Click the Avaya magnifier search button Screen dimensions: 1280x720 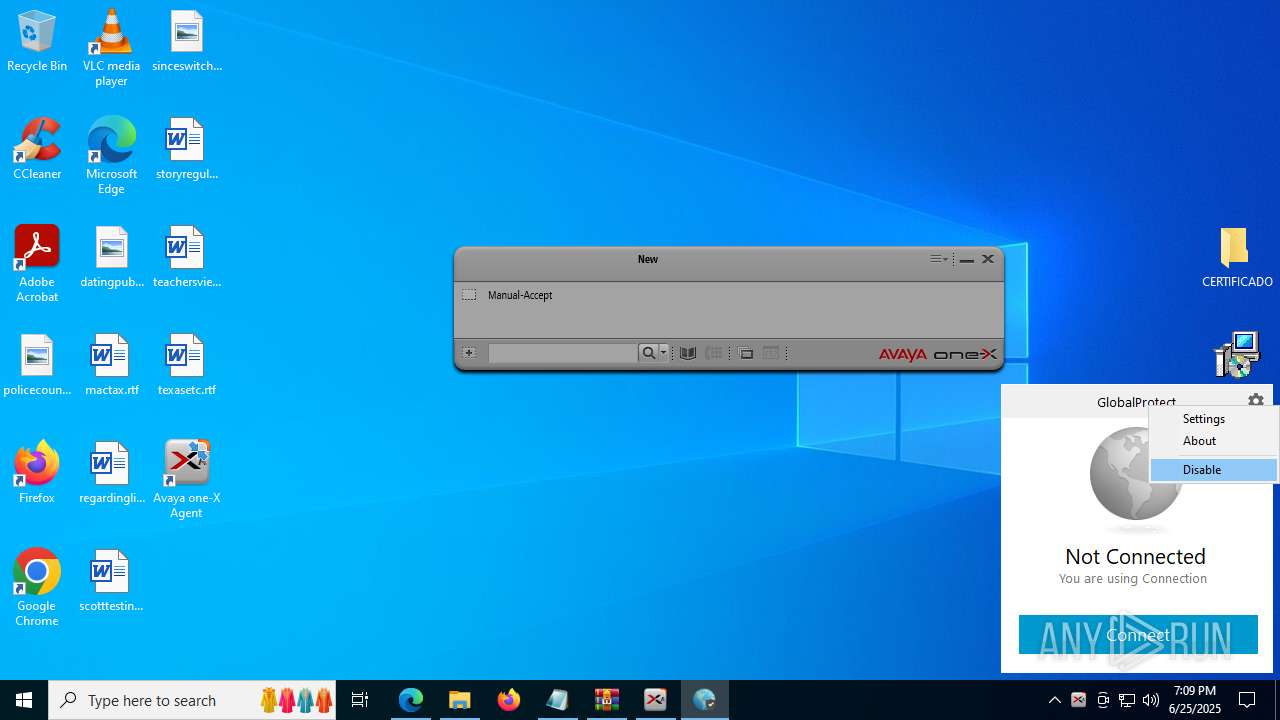click(x=648, y=353)
